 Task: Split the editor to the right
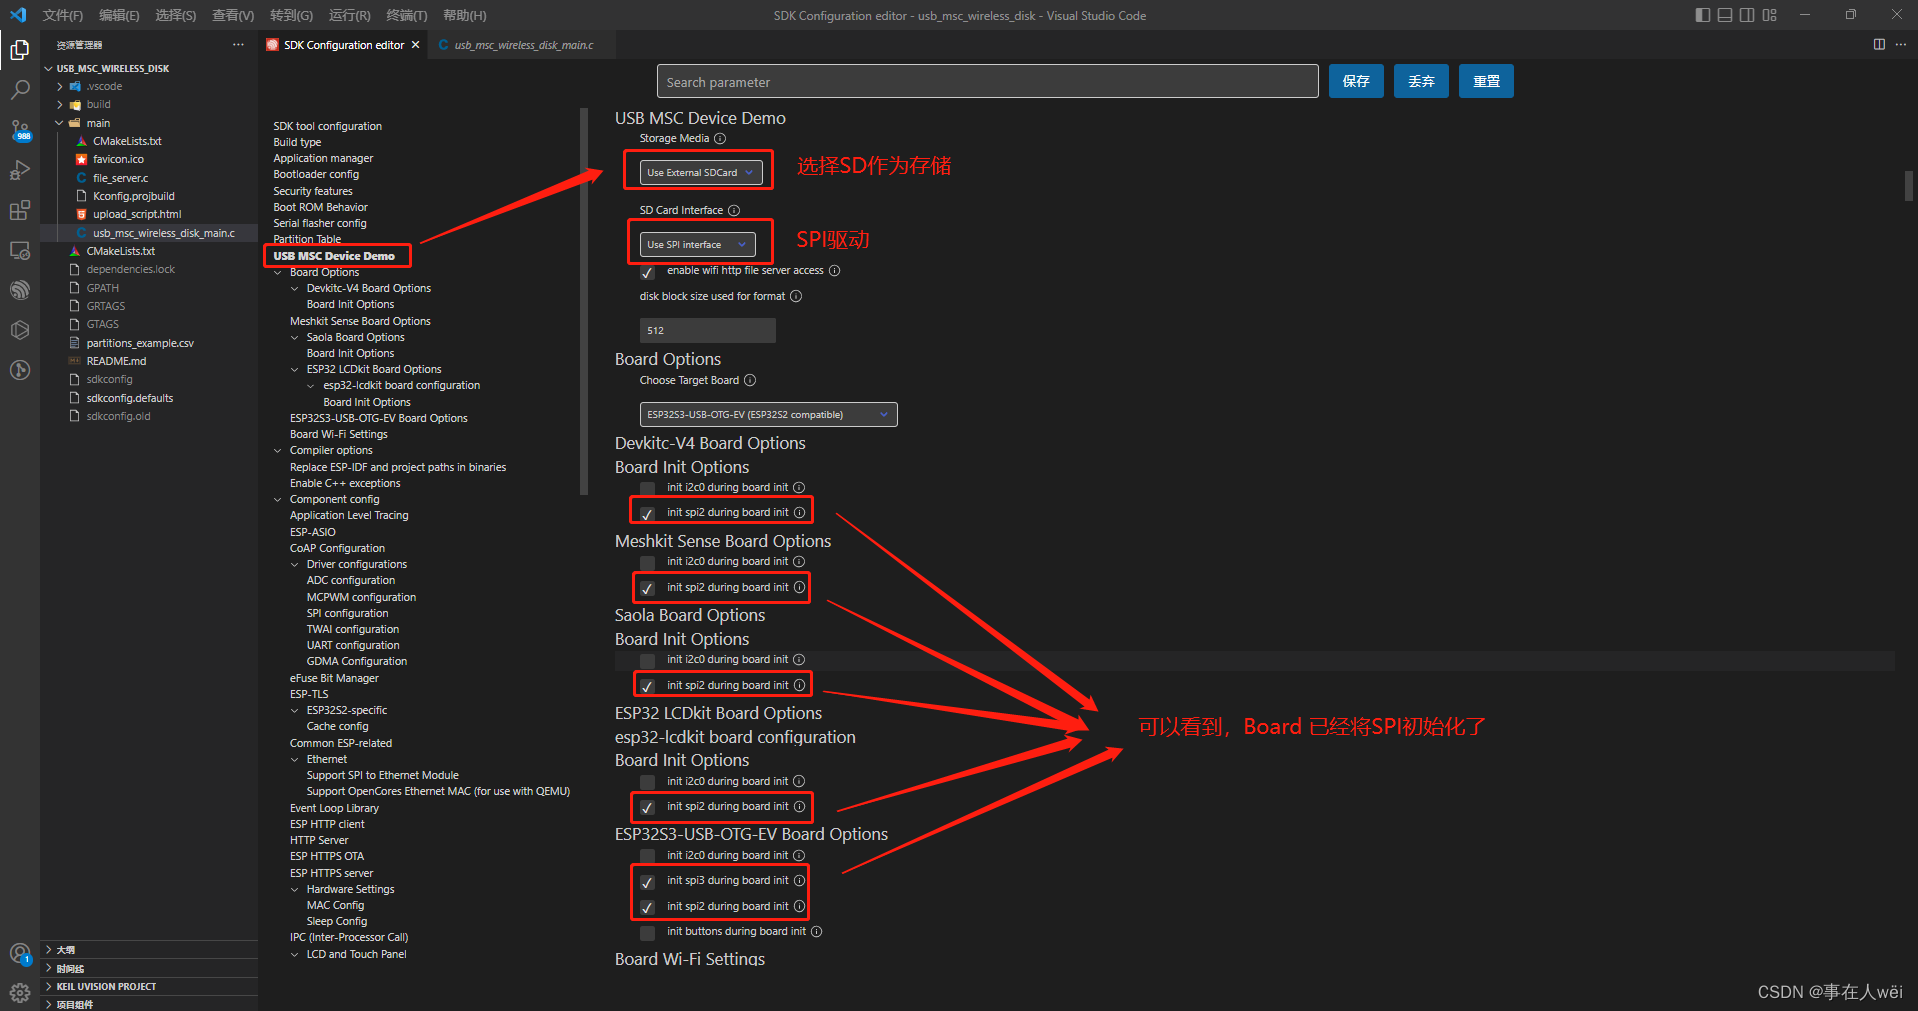point(1879,44)
